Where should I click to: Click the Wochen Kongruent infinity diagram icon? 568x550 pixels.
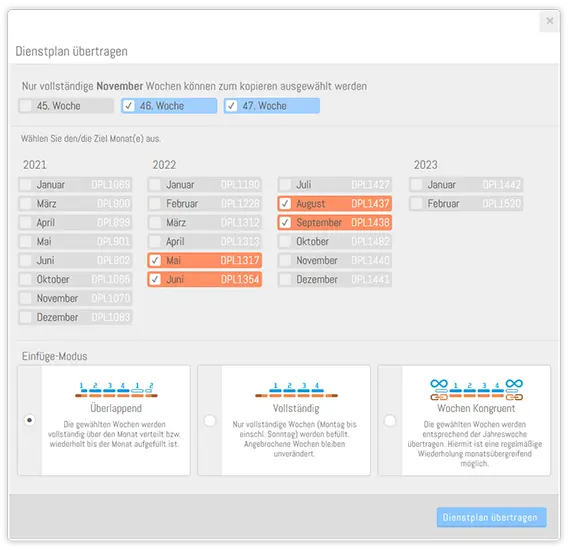pos(476,389)
